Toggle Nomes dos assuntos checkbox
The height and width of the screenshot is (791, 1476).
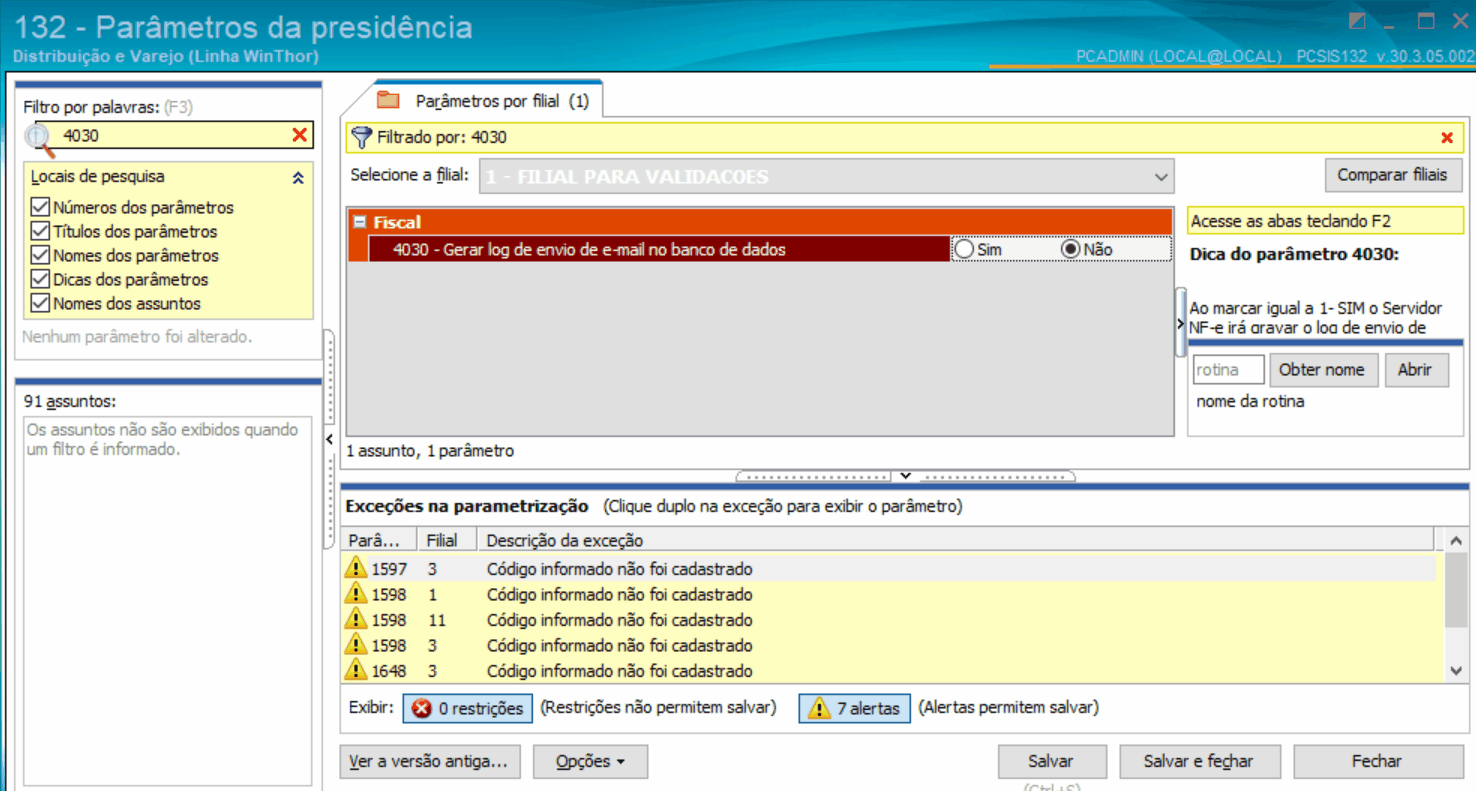(x=40, y=303)
